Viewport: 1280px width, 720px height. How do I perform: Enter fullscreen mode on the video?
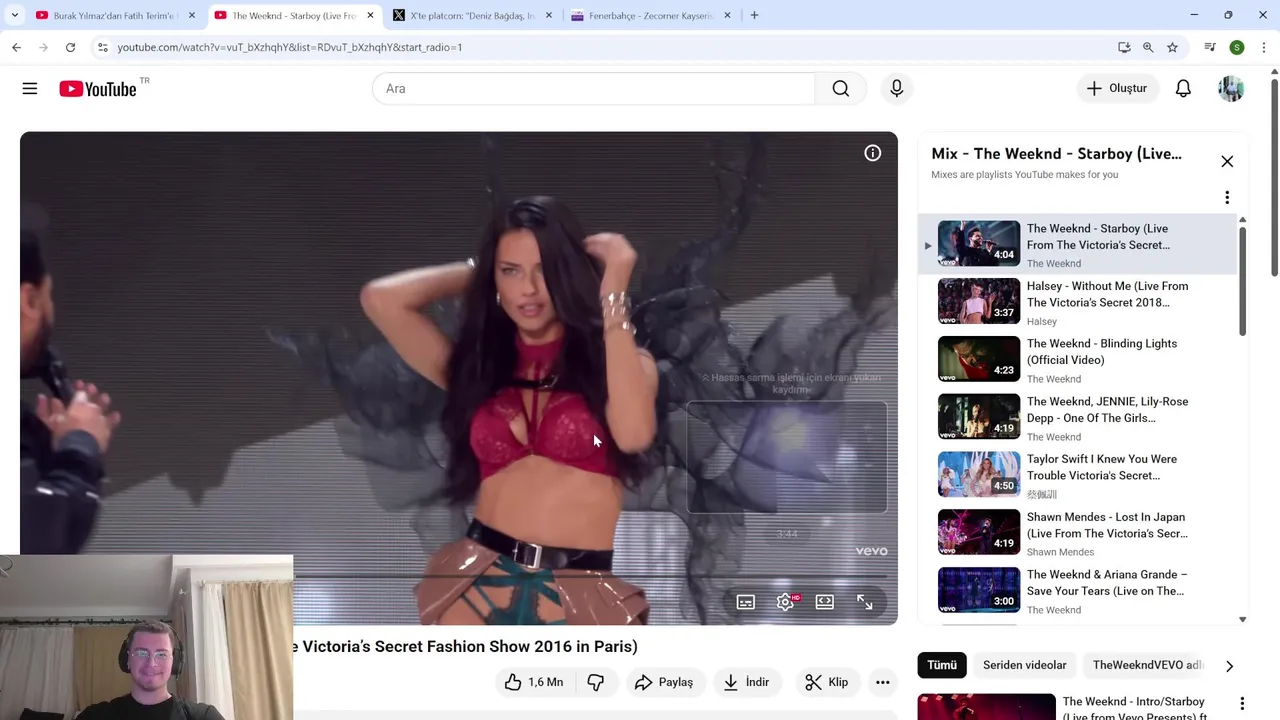click(865, 602)
